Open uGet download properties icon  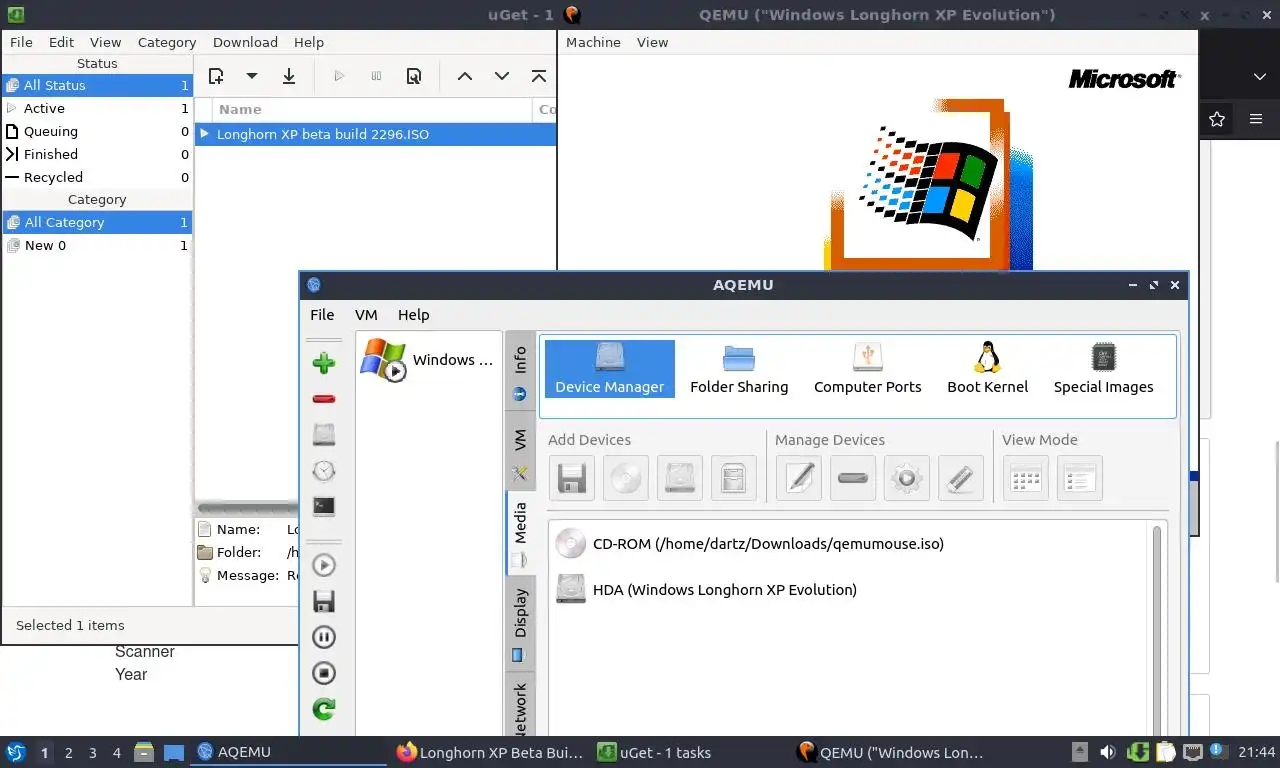(414, 76)
